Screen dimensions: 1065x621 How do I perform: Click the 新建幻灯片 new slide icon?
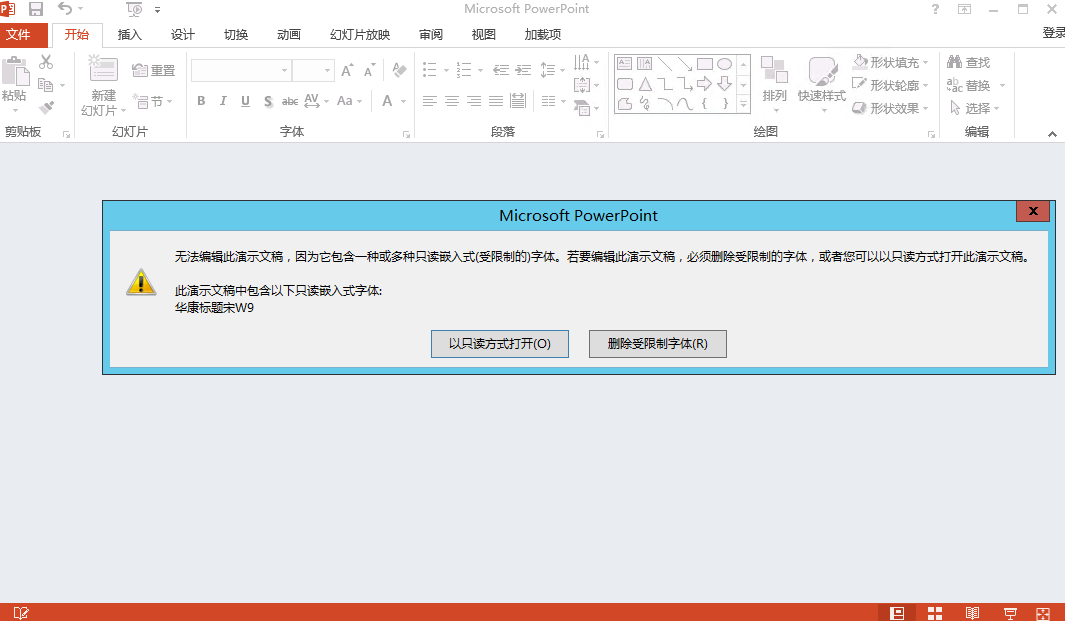[x=103, y=68]
